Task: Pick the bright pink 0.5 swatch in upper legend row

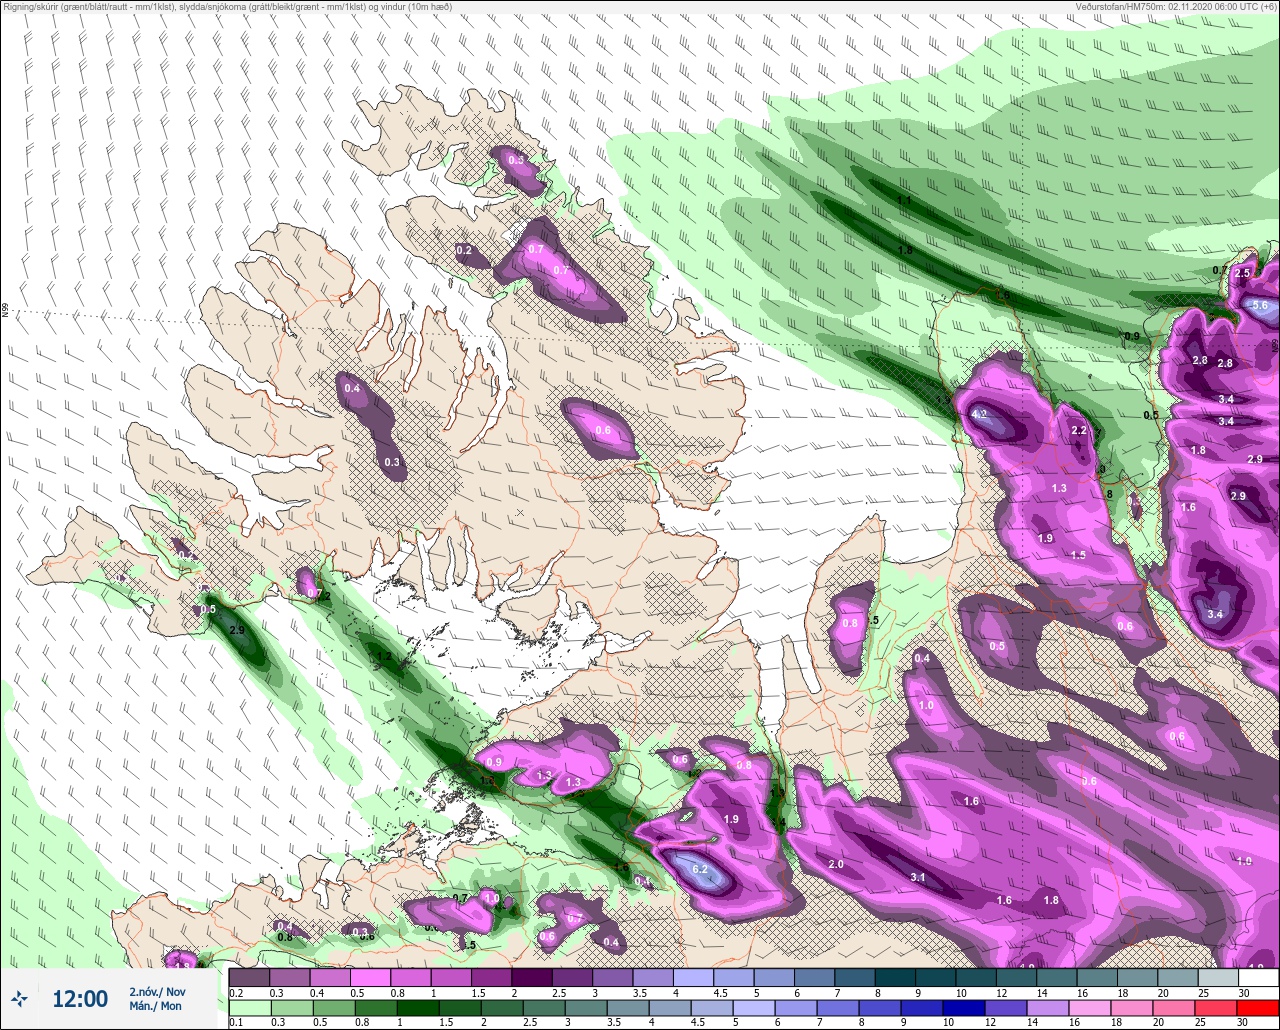Action: pos(370,977)
